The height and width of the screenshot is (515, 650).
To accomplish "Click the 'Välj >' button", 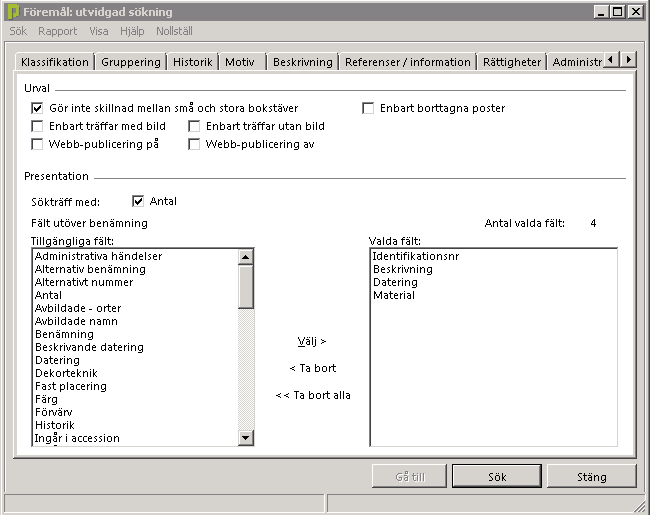I will 312,341.
